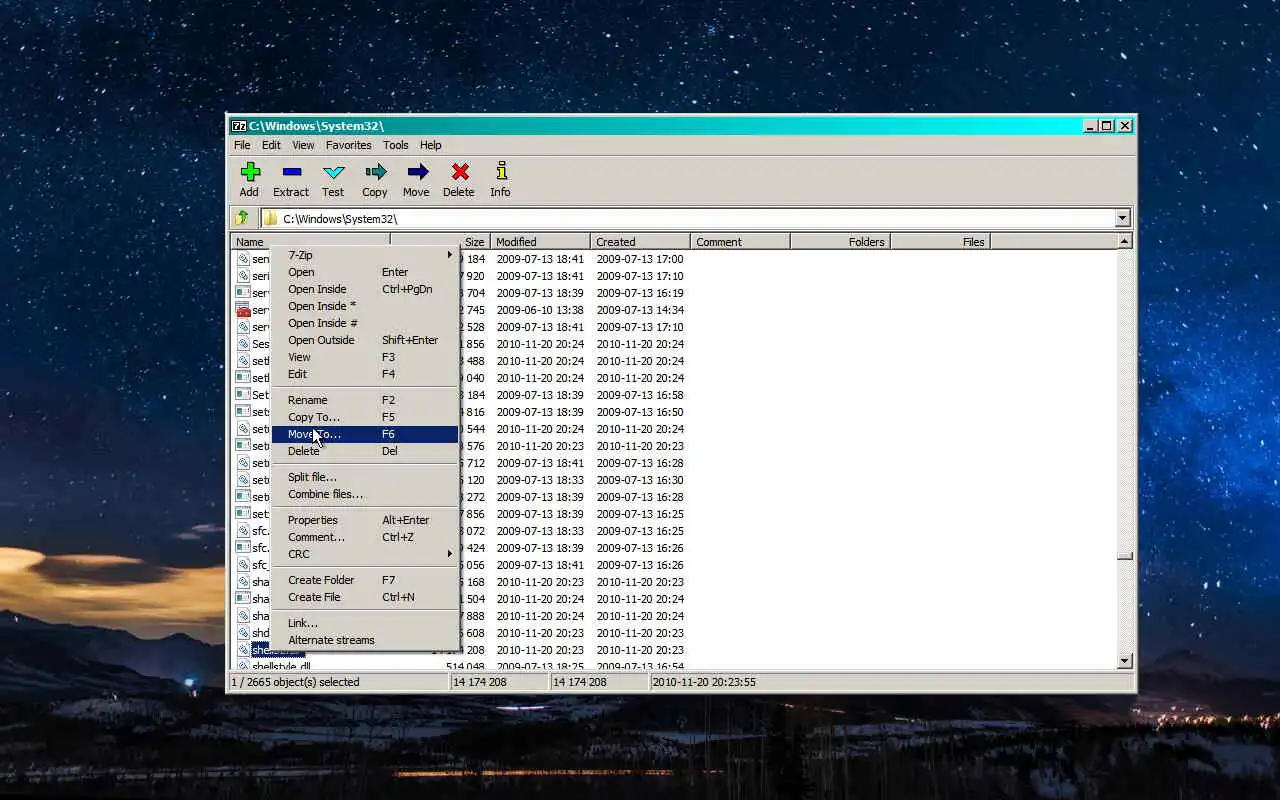Click the 7z application icon in title bar
This screenshot has height=800, width=1280.
coord(239,126)
